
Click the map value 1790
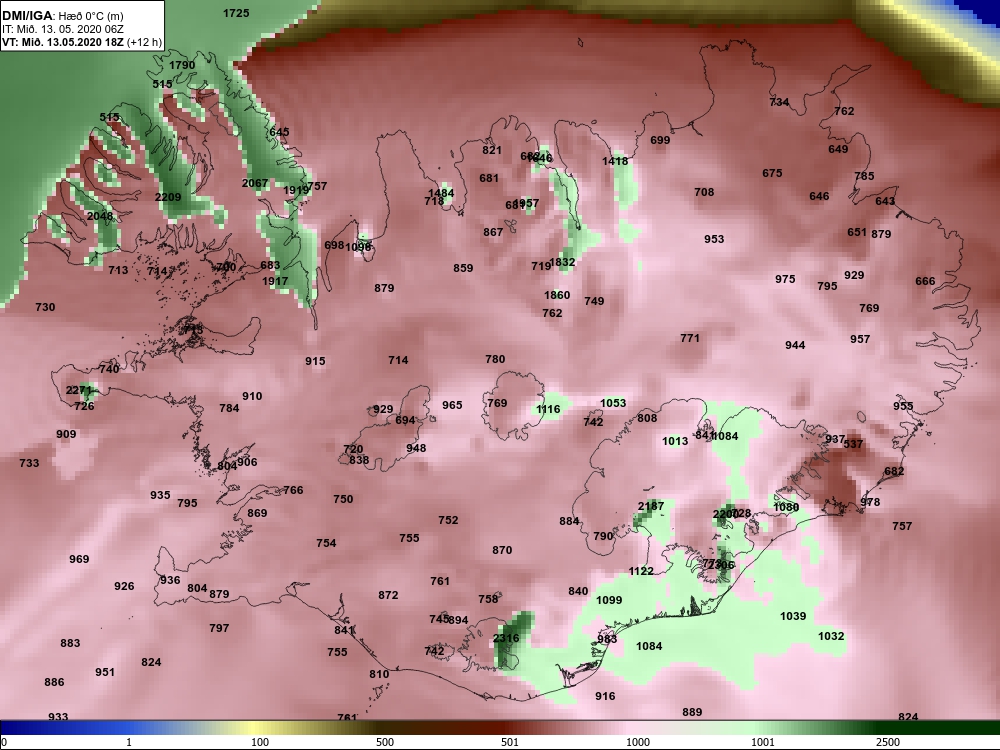[x=182, y=65]
